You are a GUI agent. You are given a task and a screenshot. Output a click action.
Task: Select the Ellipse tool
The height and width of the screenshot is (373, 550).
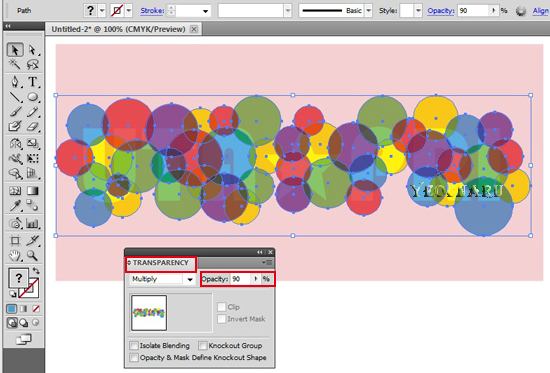point(33,96)
